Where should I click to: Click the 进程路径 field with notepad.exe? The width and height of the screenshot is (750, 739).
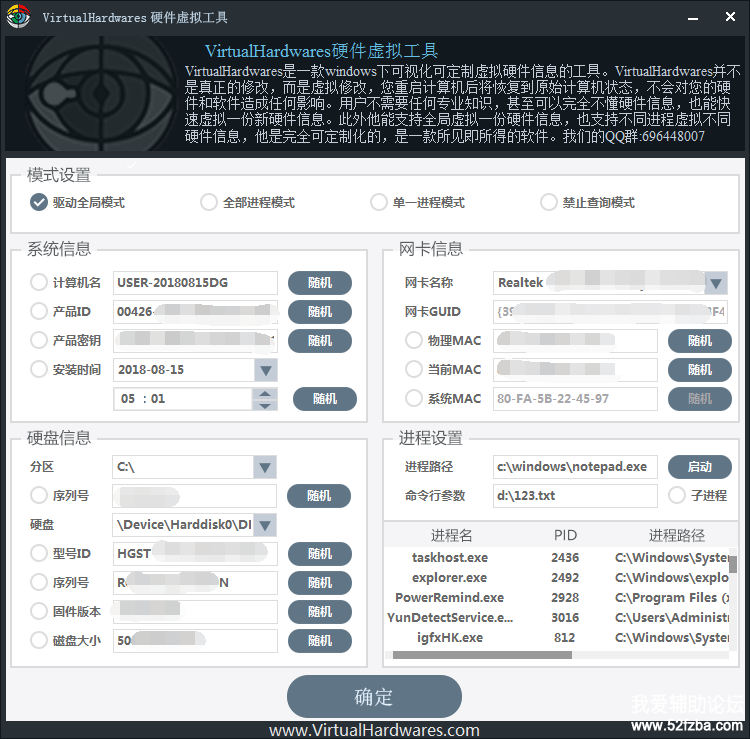pos(575,467)
